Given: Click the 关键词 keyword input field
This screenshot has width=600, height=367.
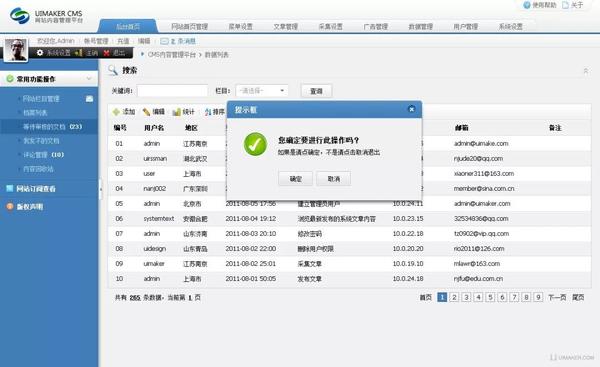Looking at the screenshot, I should pyautogui.click(x=173, y=91).
